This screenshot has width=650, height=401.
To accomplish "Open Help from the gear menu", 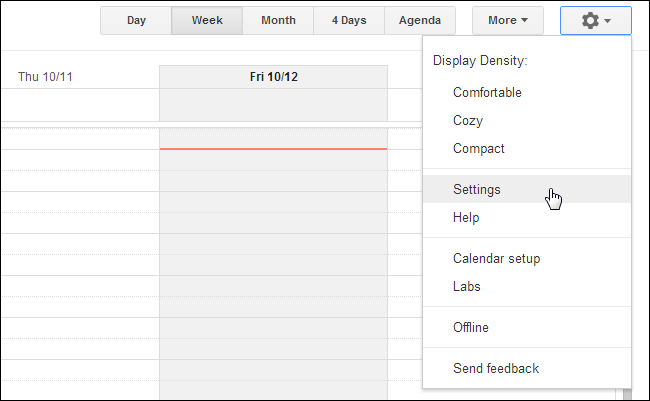I will [466, 217].
